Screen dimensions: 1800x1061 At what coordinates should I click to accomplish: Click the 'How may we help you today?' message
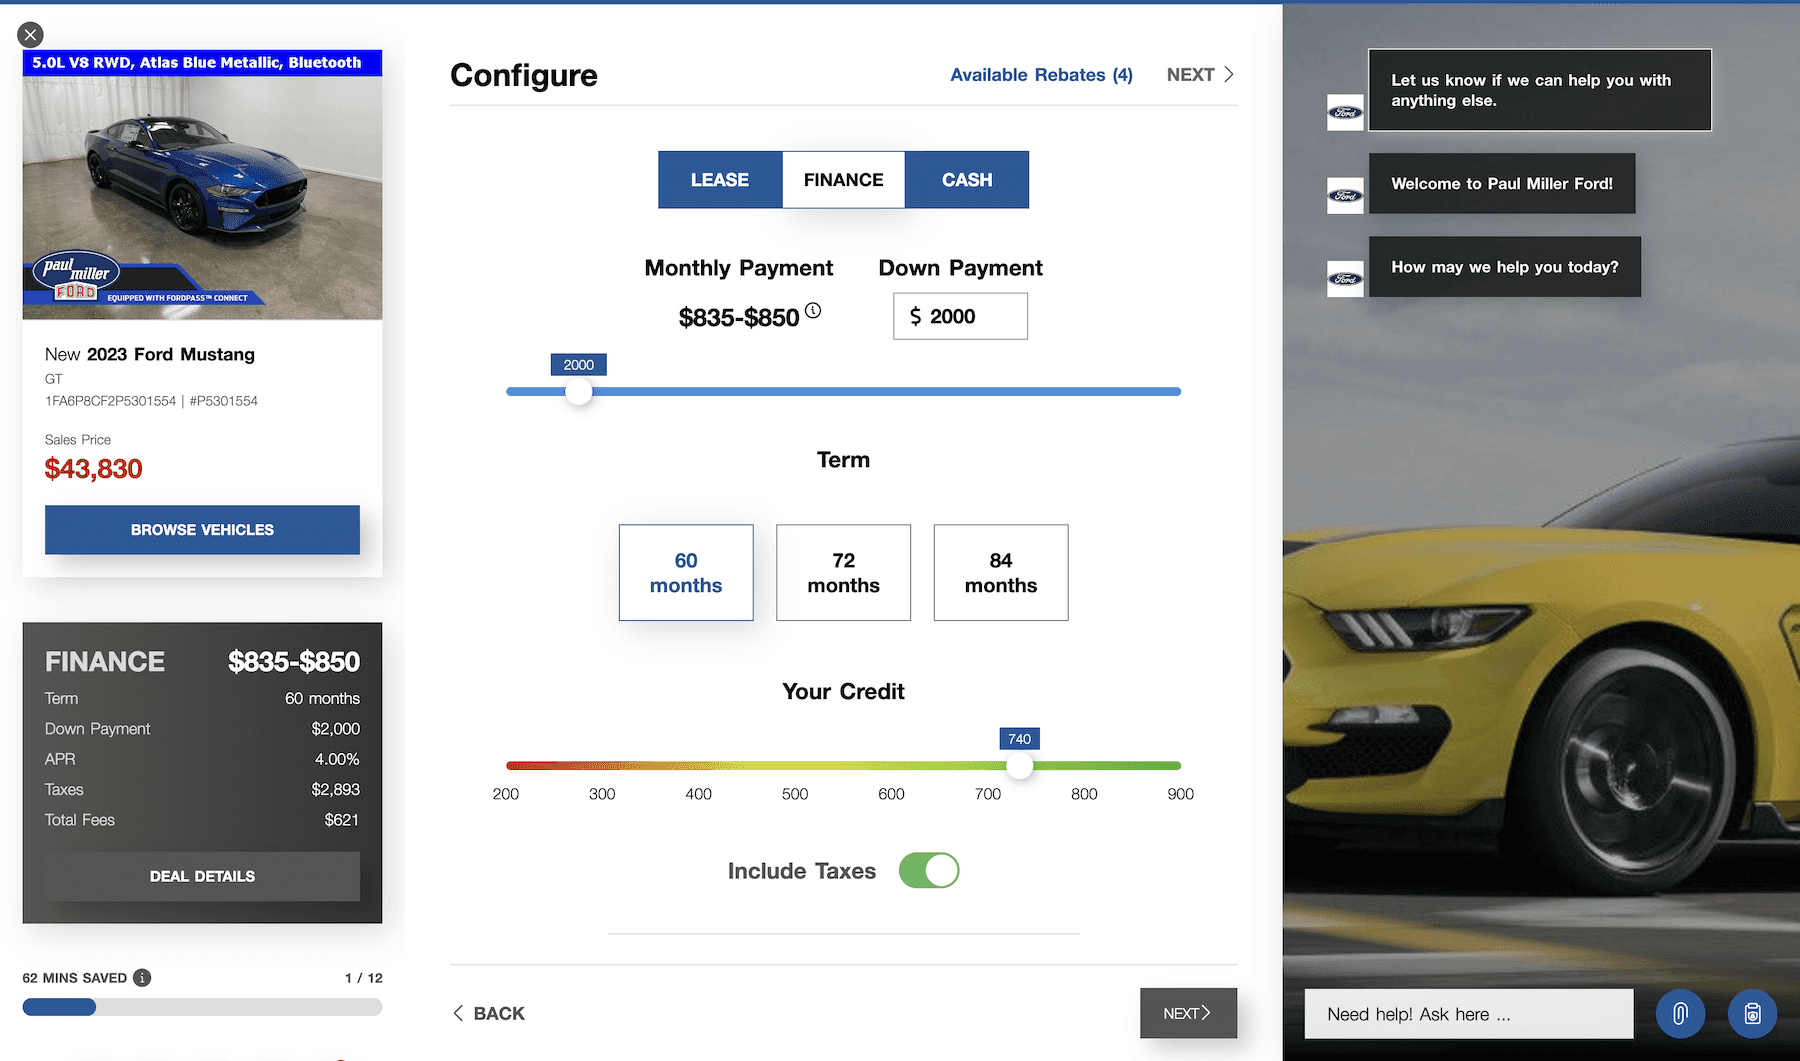pyautogui.click(x=1505, y=267)
